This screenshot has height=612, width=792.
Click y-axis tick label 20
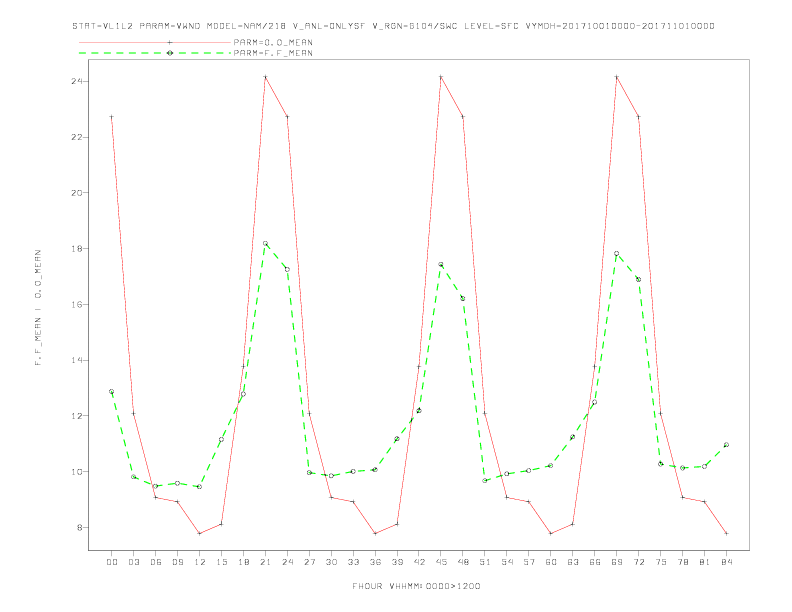click(76, 192)
